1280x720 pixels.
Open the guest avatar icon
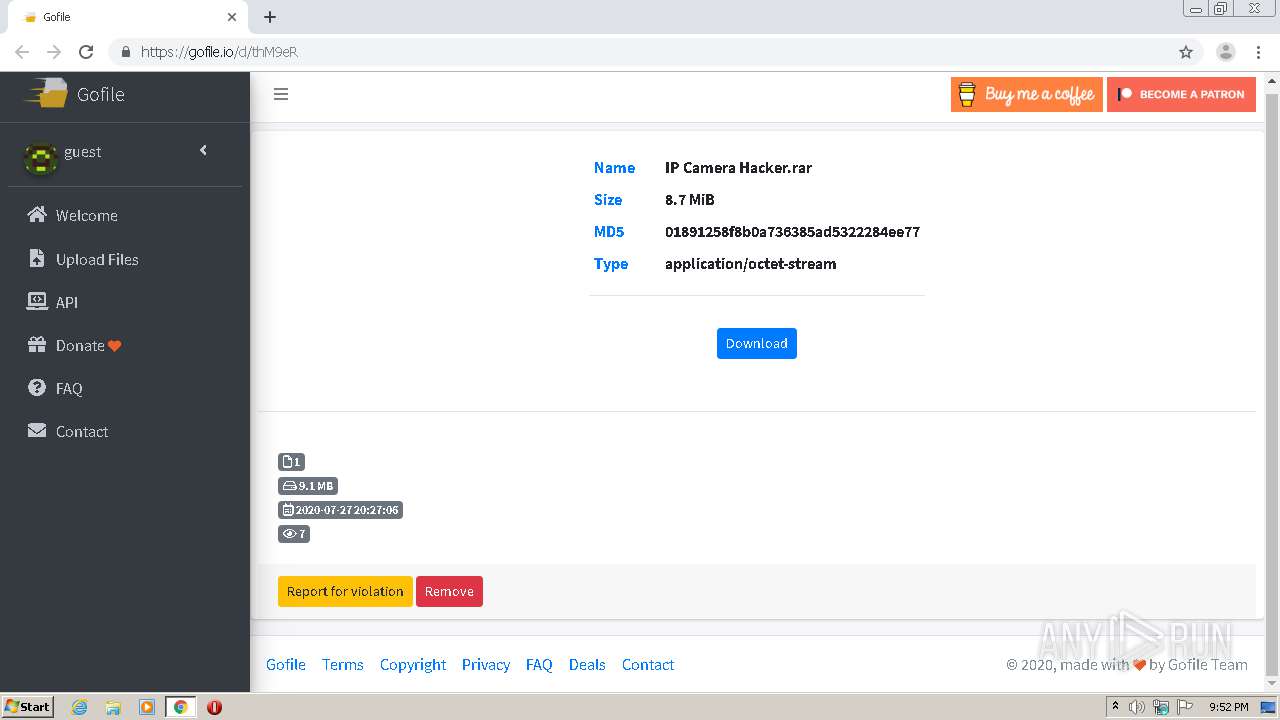tap(40, 158)
